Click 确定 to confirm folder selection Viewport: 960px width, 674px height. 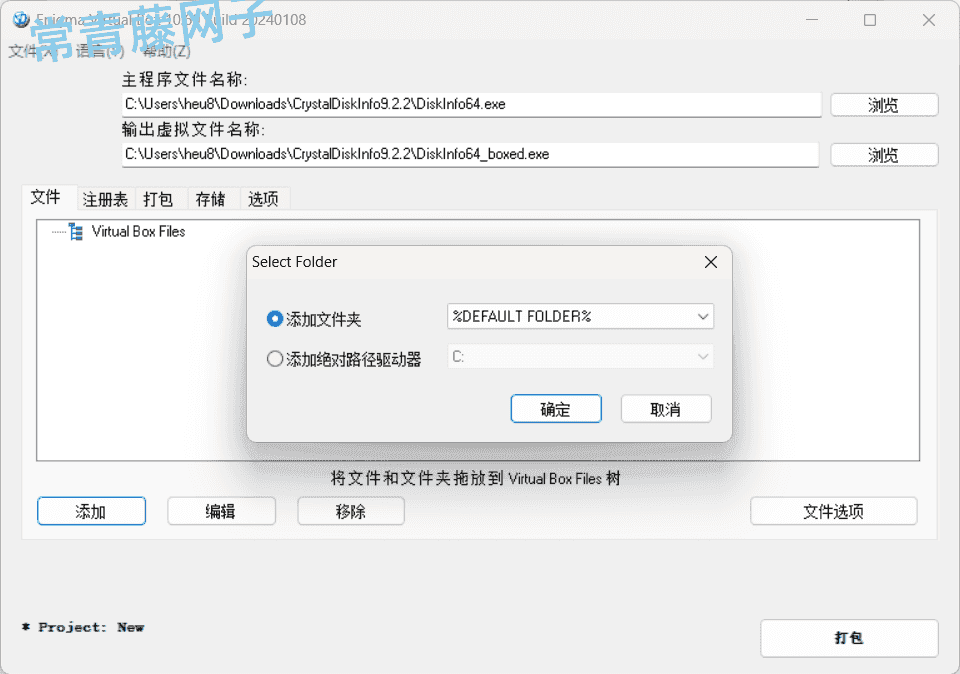pyautogui.click(x=556, y=409)
